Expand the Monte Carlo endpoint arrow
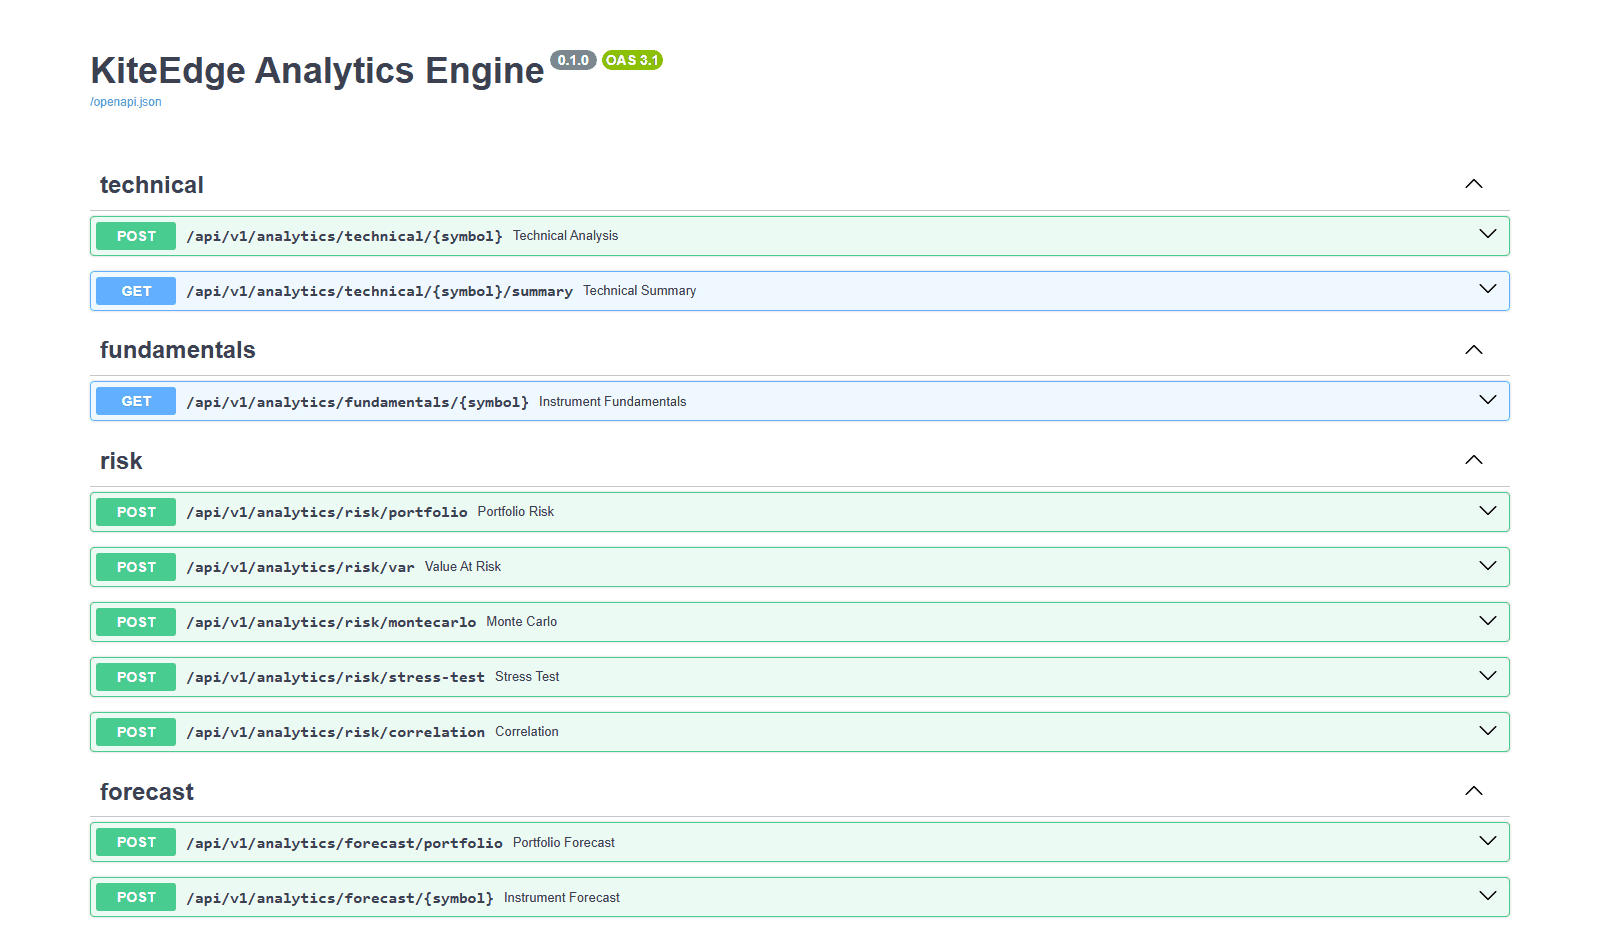1600x935 pixels. [x=1488, y=621]
